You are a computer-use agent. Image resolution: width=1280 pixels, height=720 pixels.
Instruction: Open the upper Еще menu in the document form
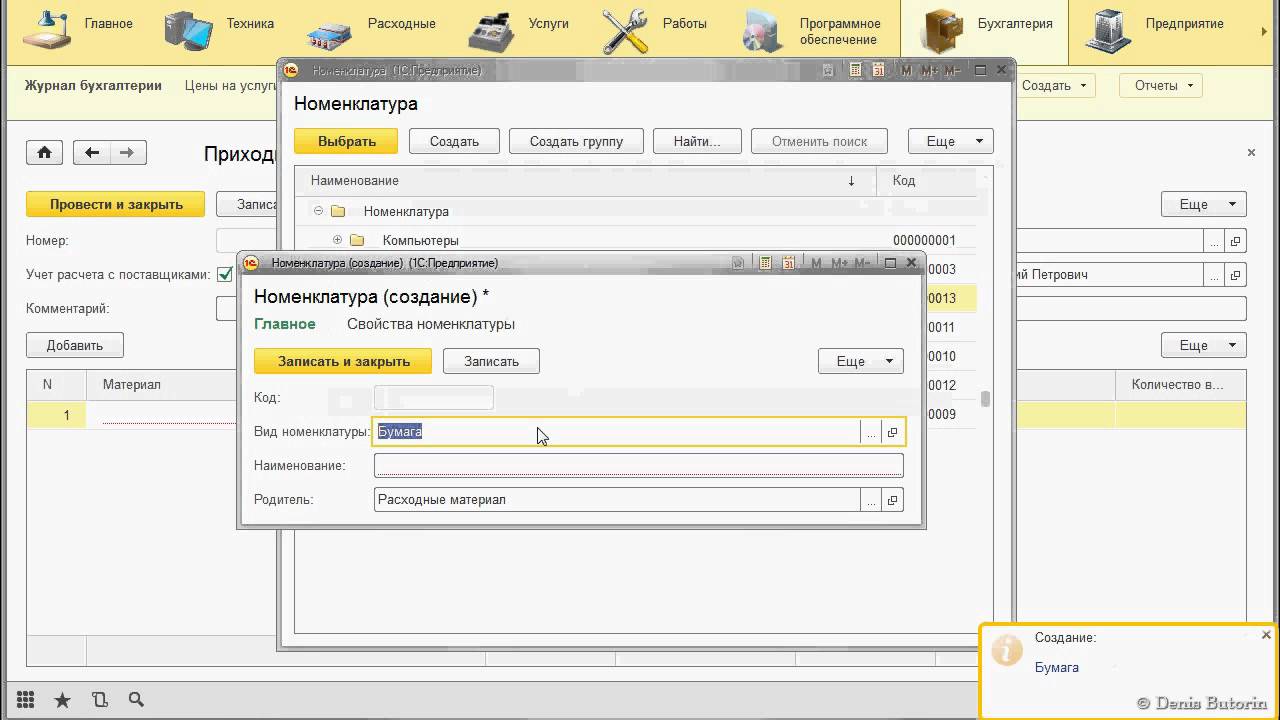pos(1204,204)
